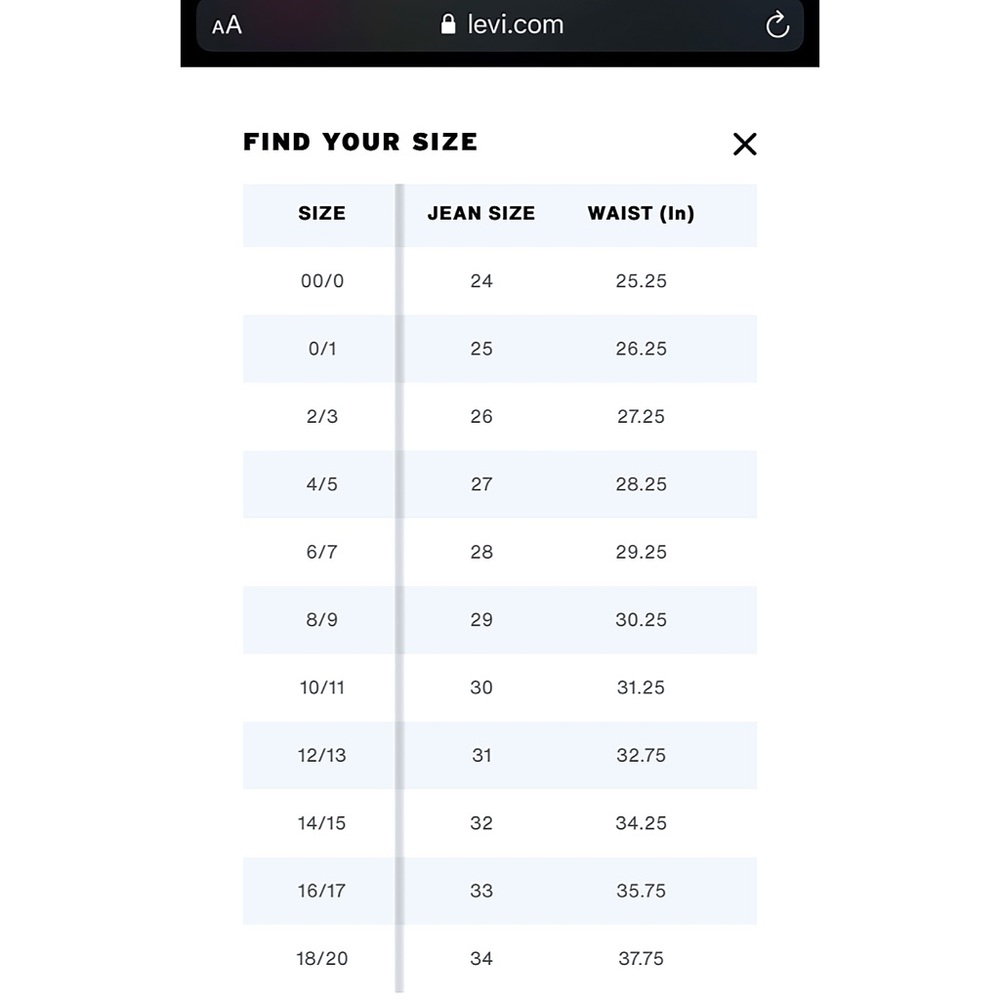Select the 00/0 size cell
This screenshot has height=1000, width=1000.
point(322,281)
